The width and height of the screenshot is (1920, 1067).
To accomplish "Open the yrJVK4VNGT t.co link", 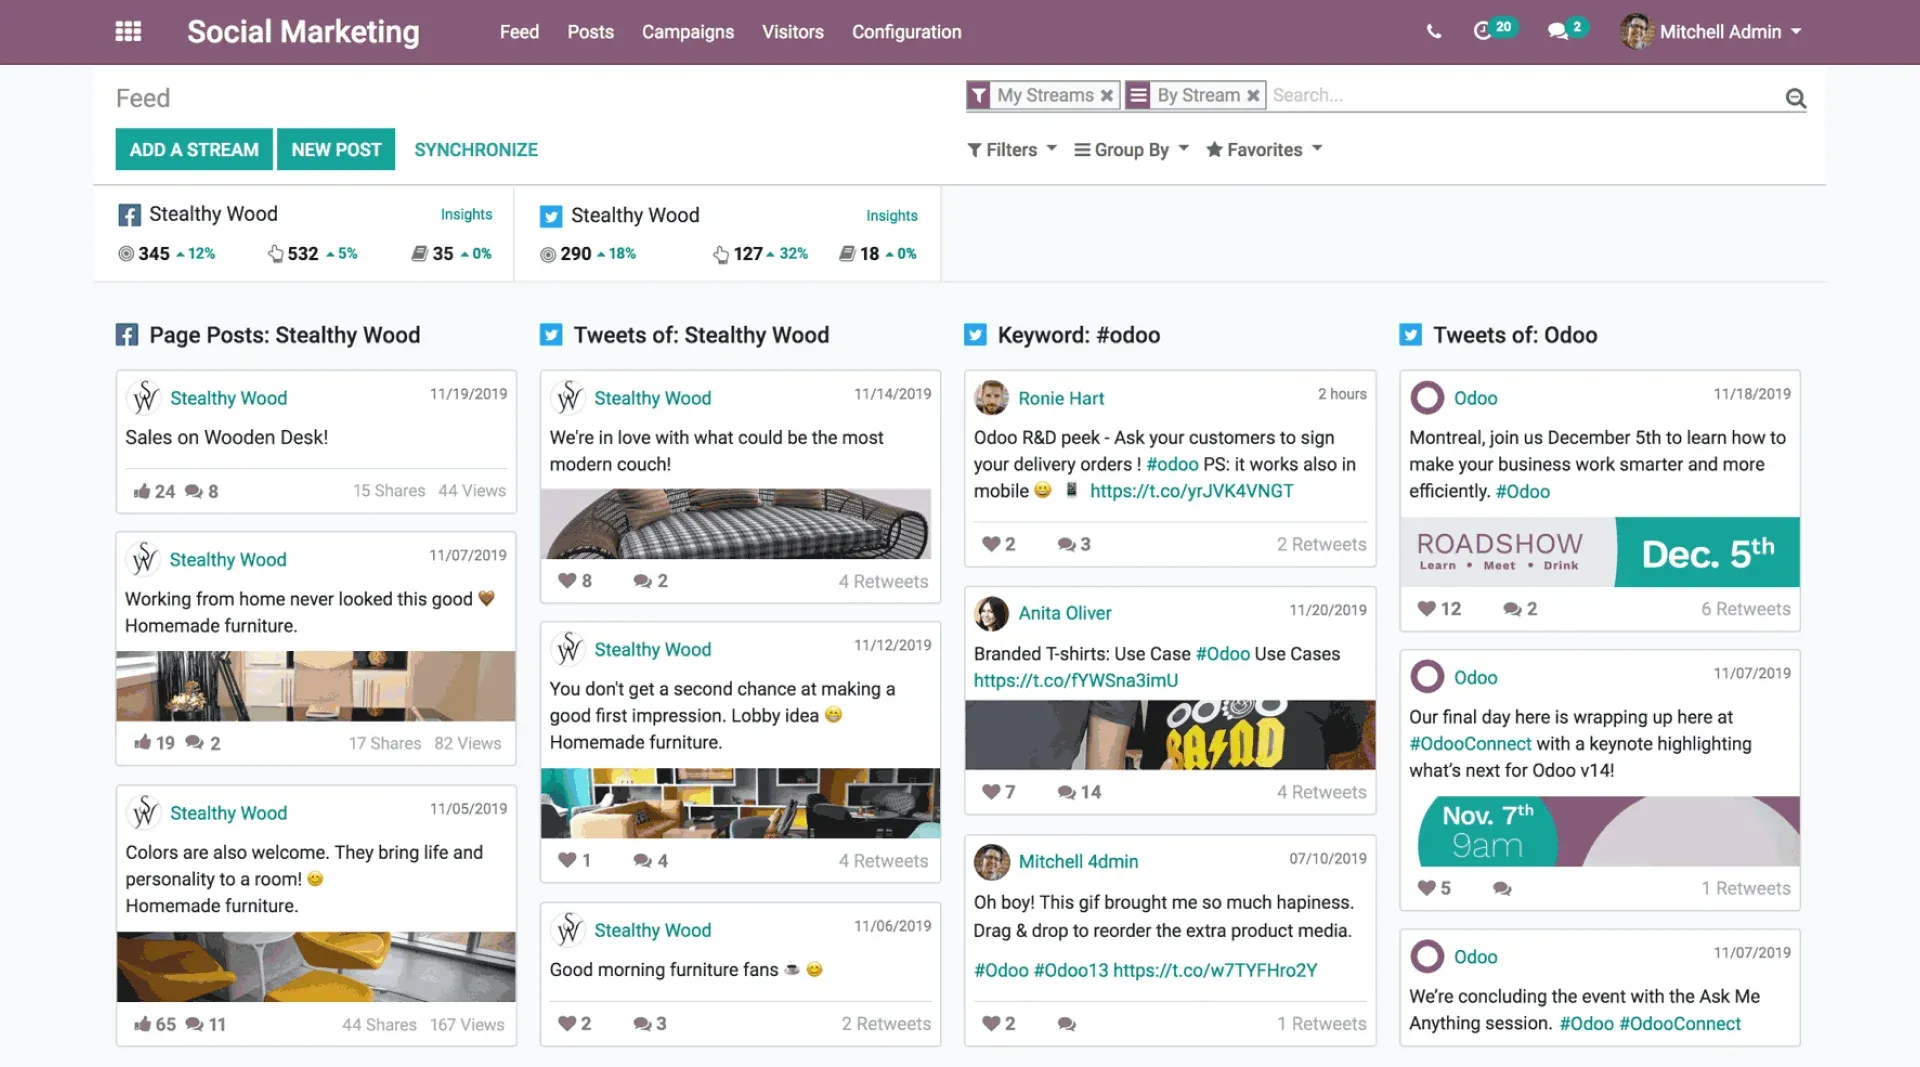I will coord(1191,491).
